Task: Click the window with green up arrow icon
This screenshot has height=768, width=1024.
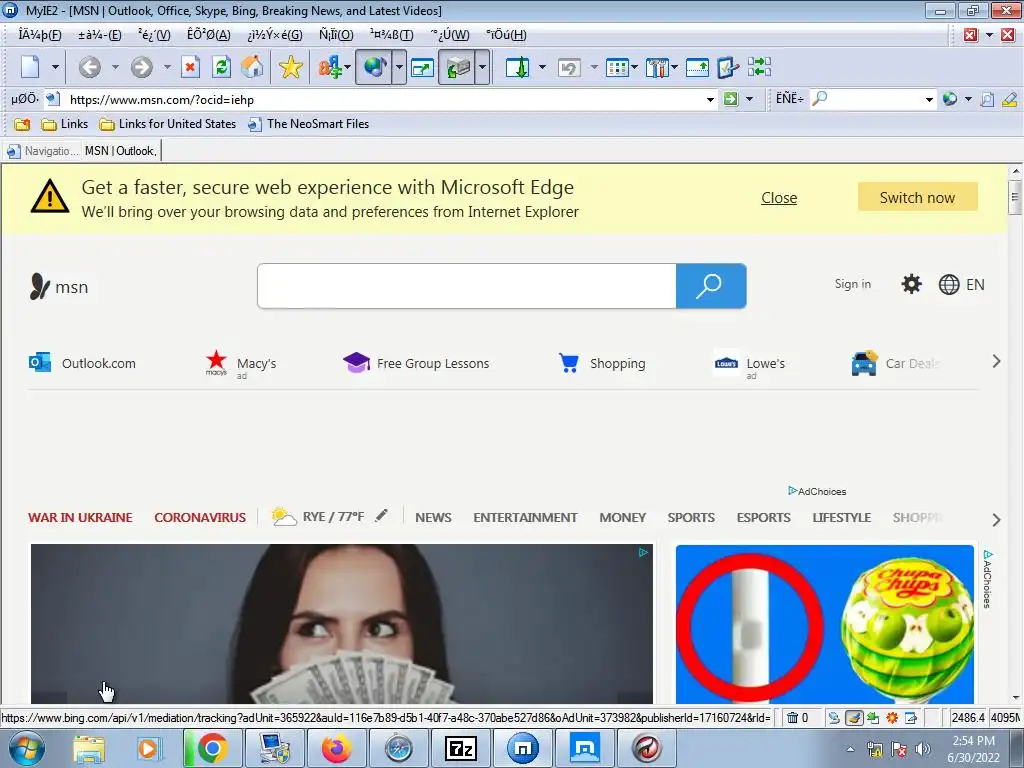Action: 697,67
